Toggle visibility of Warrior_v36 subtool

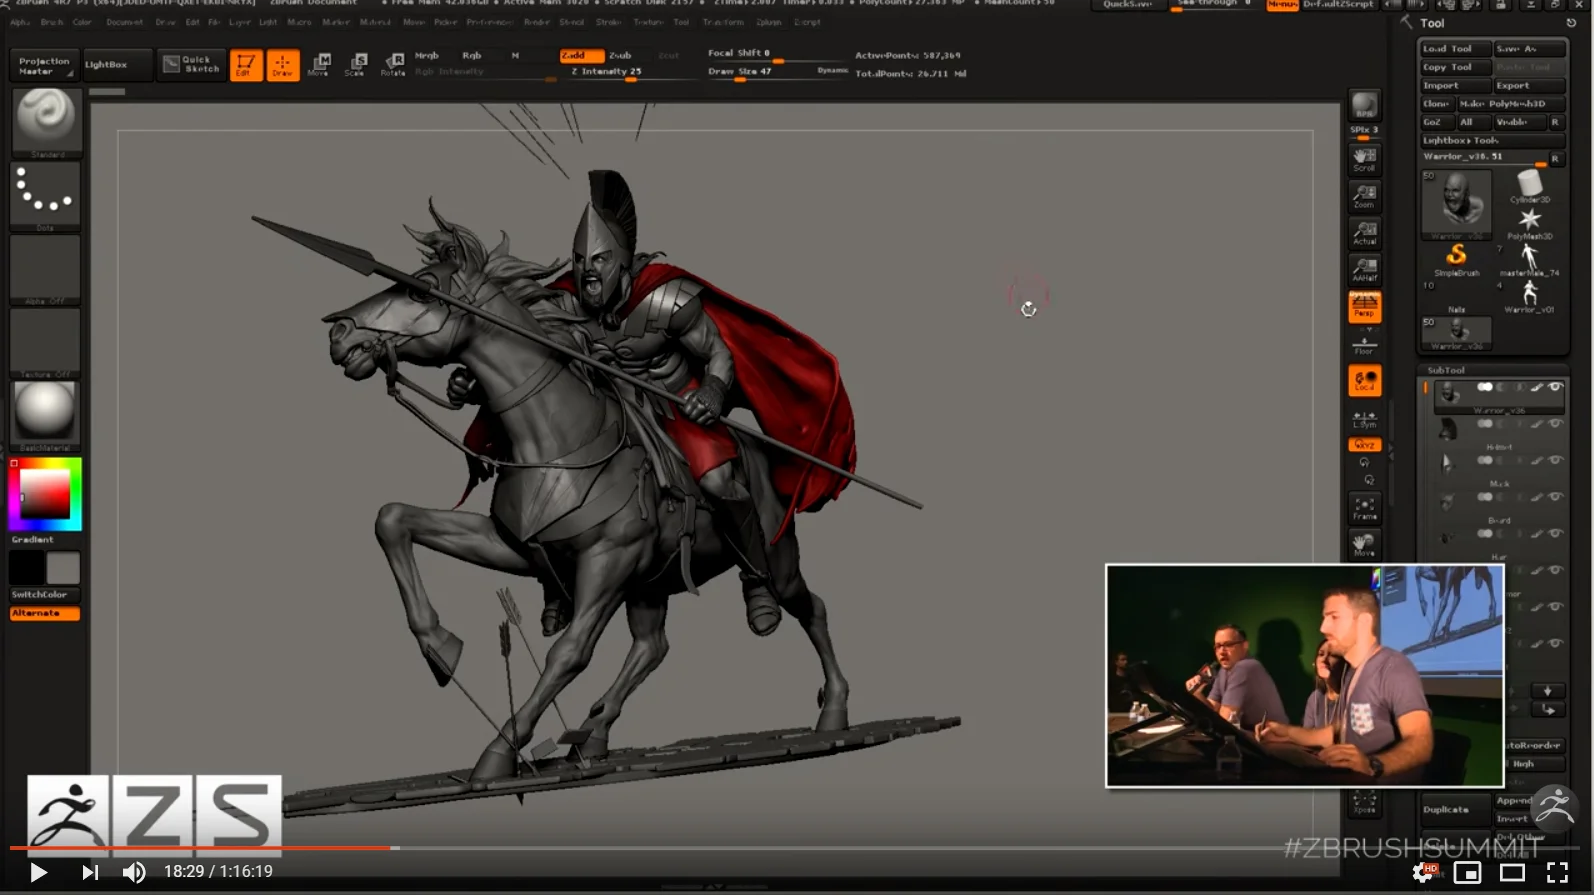pos(1555,388)
